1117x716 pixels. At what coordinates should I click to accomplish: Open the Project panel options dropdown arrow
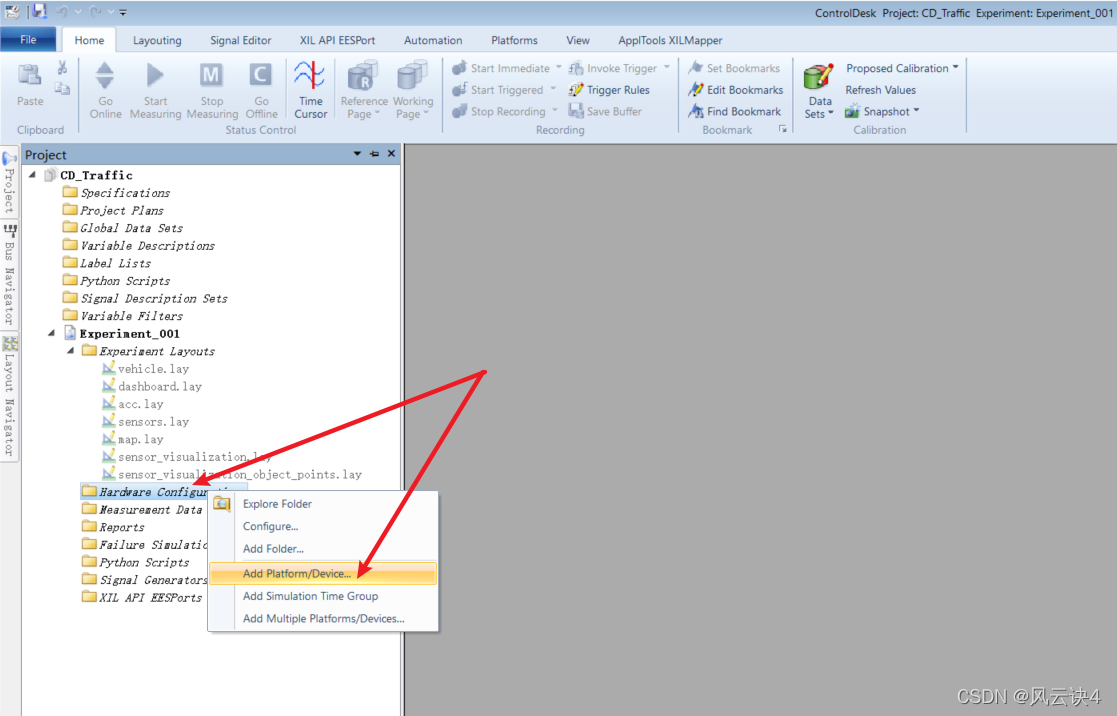click(358, 154)
